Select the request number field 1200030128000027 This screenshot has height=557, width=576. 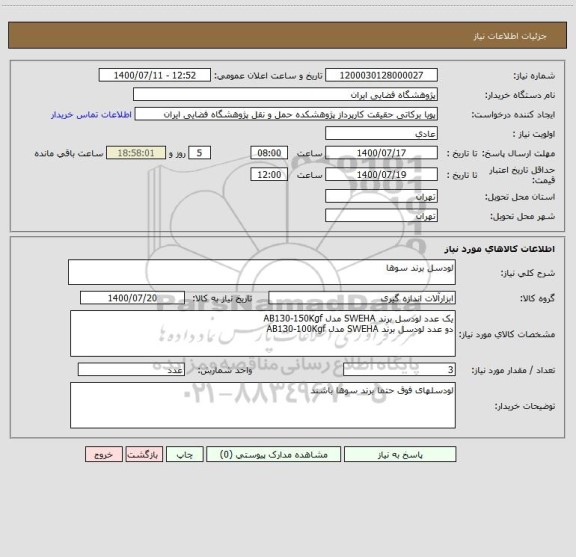click(381, 75)
